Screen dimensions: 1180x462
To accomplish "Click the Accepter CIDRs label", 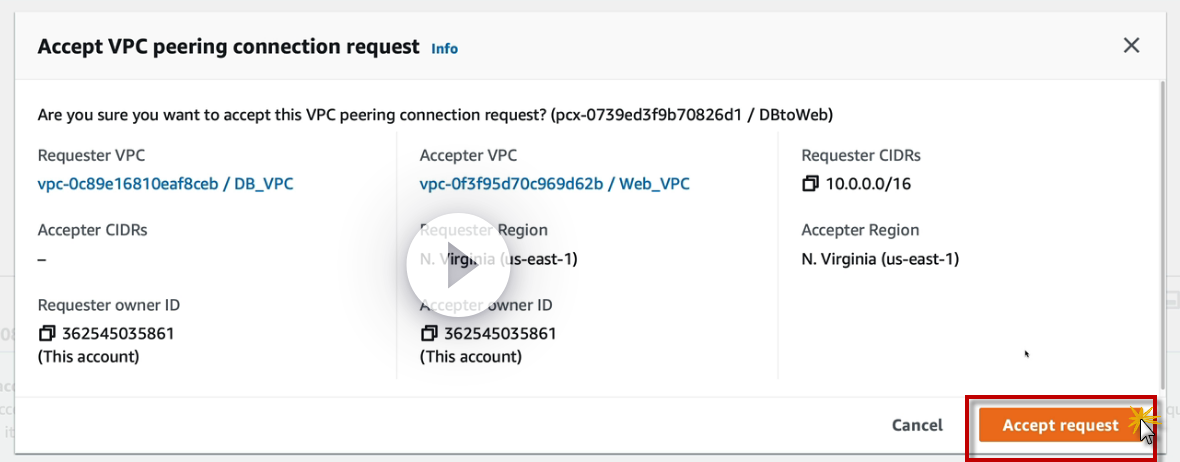I will (x=92, y=230).
